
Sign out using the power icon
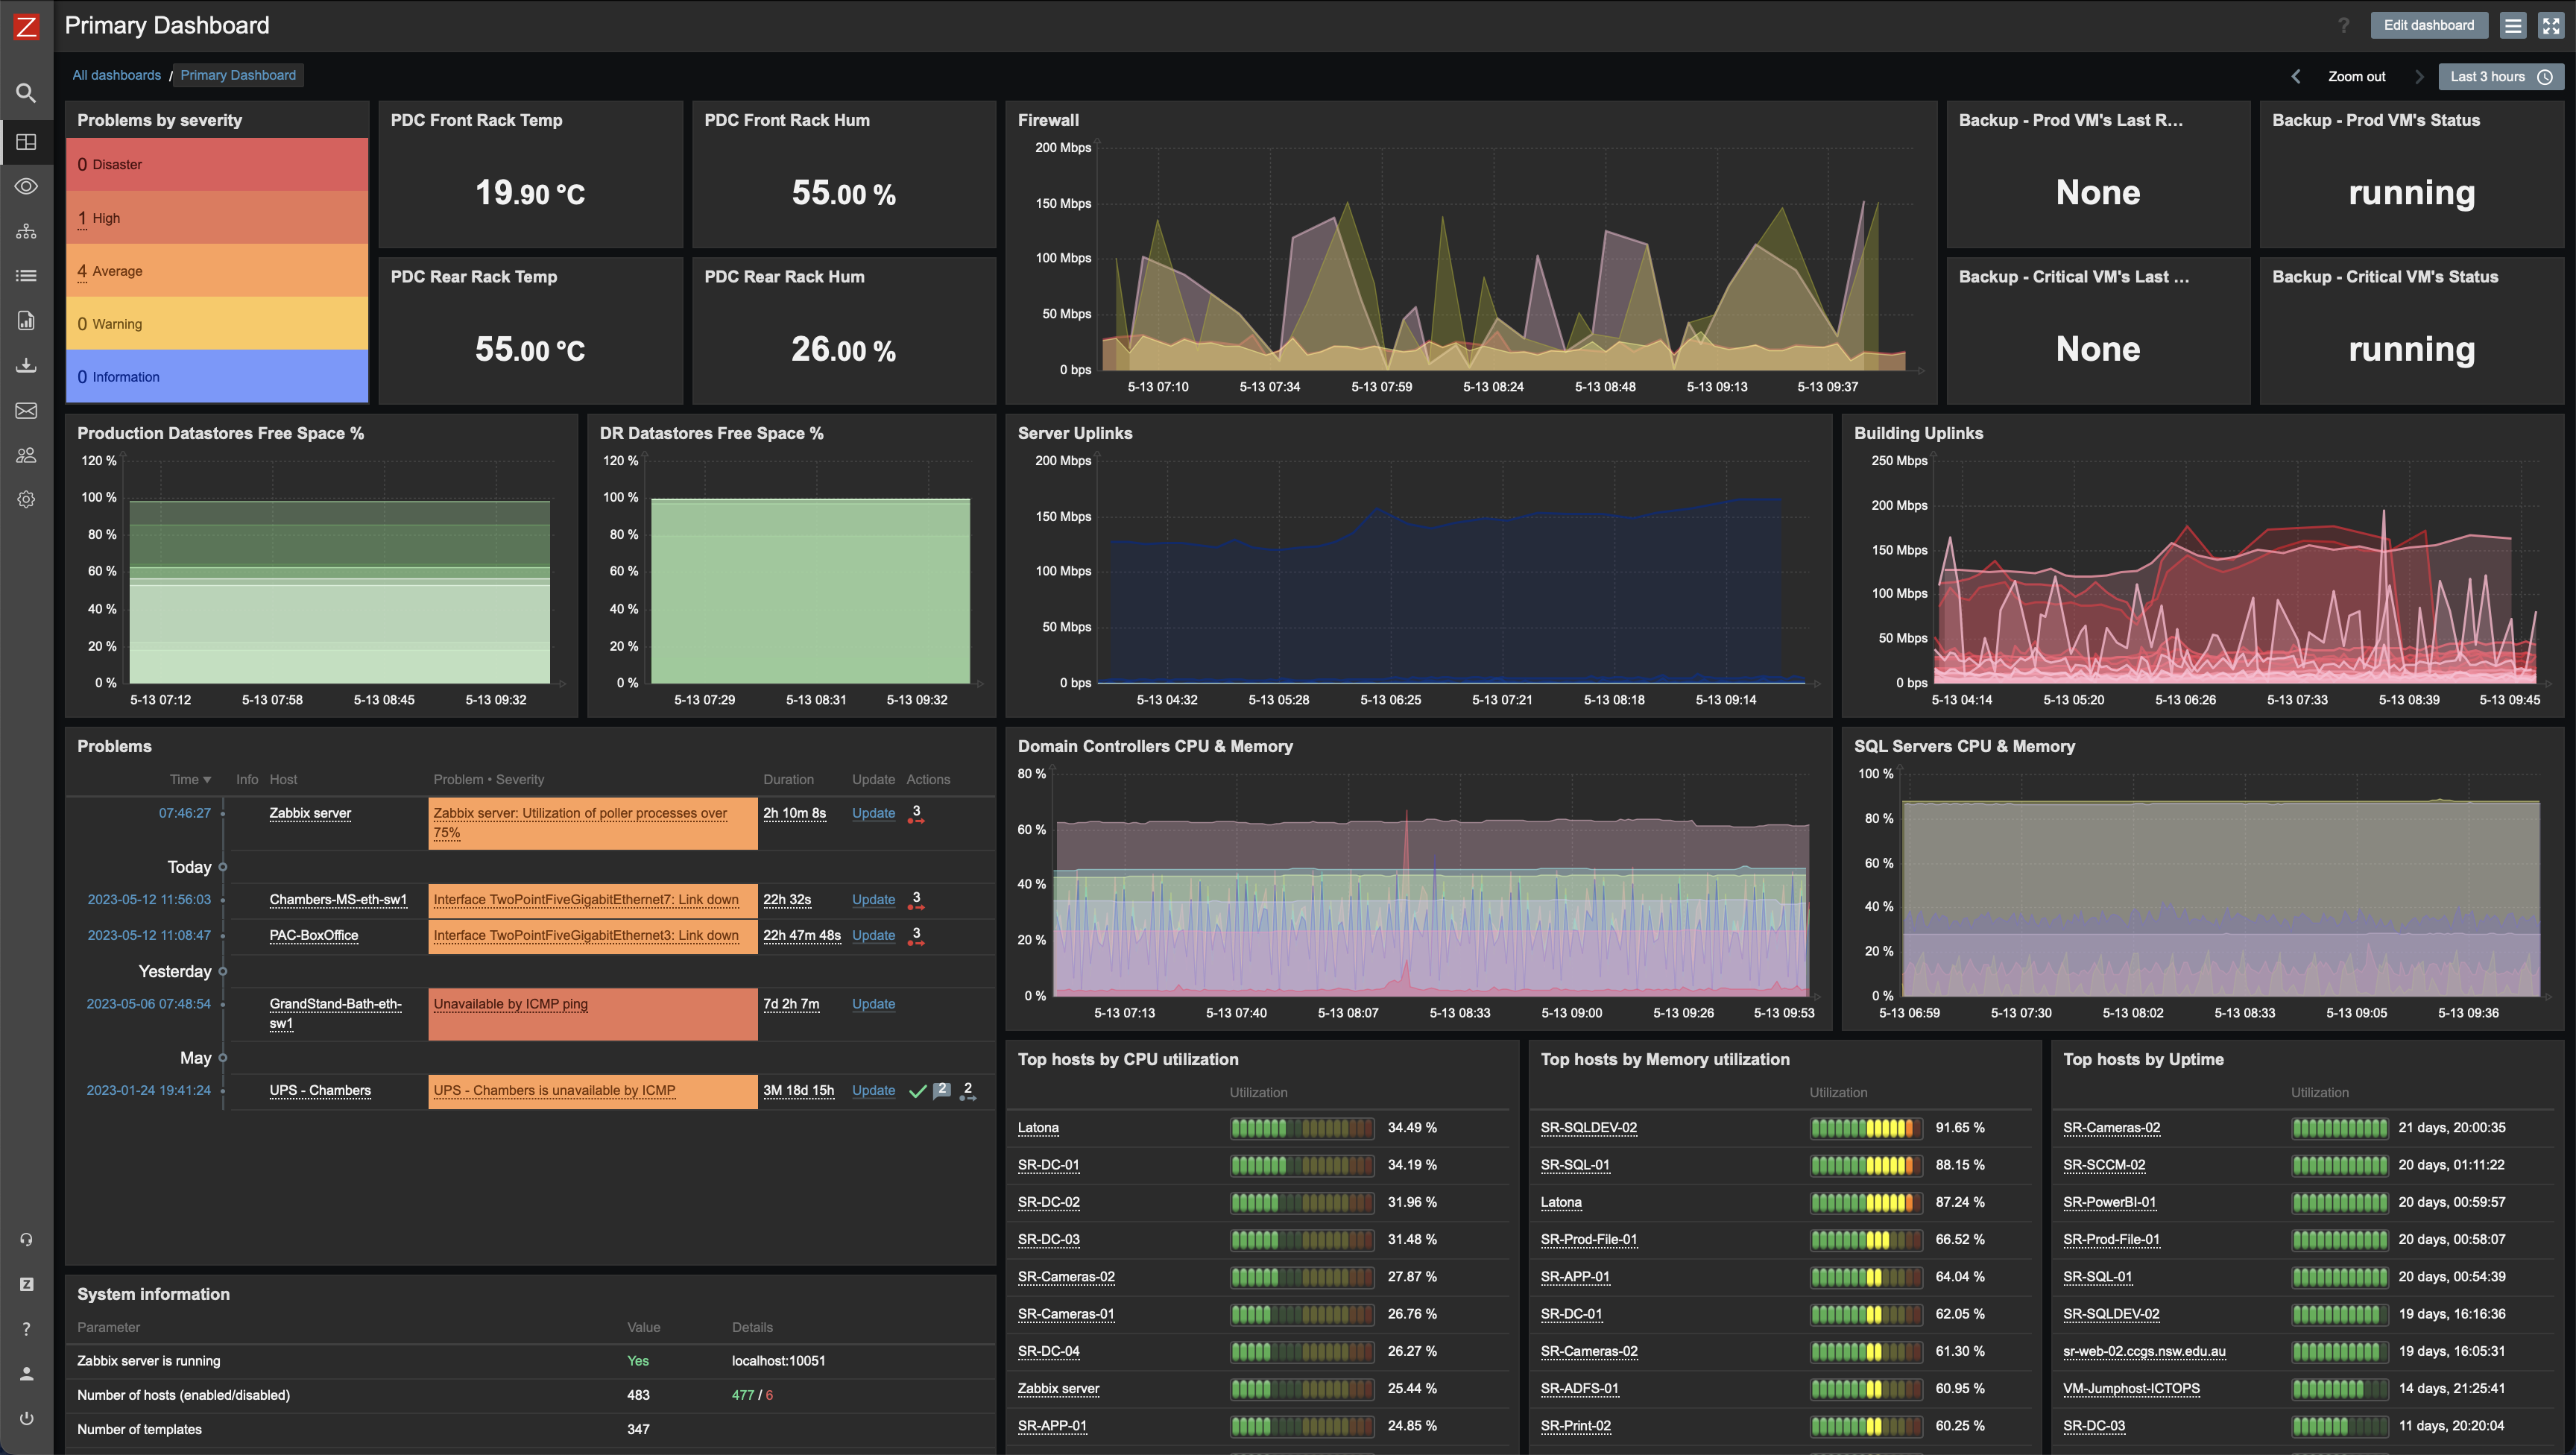(x=27, y=1417)
